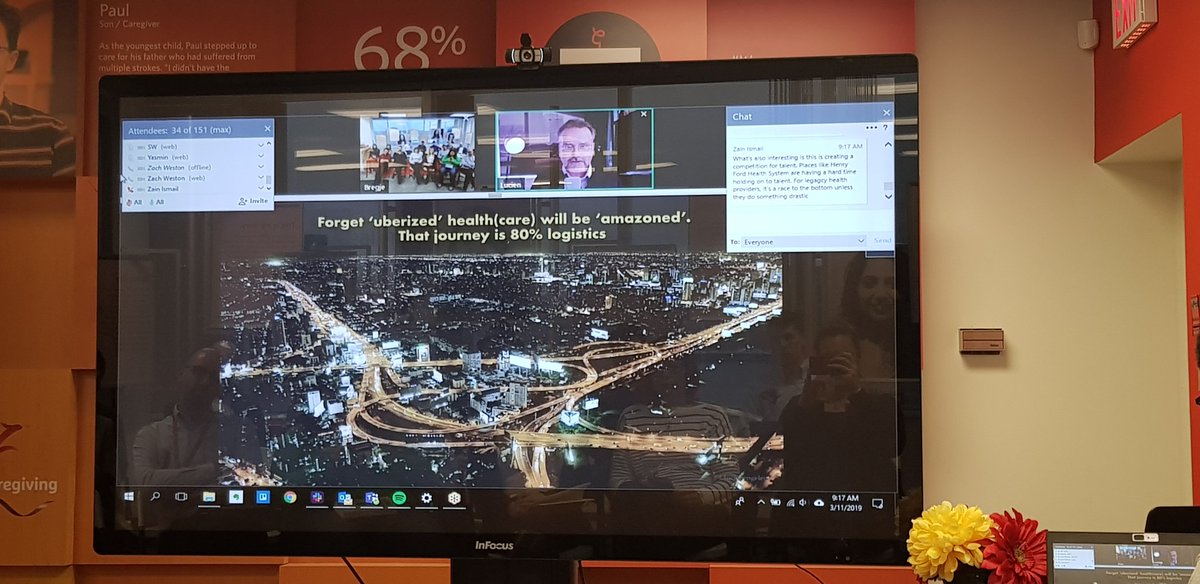The height and width of the screenshot is (584, 1200).
Task: Select Lucien's webcam feed
Action: point(574,149)
